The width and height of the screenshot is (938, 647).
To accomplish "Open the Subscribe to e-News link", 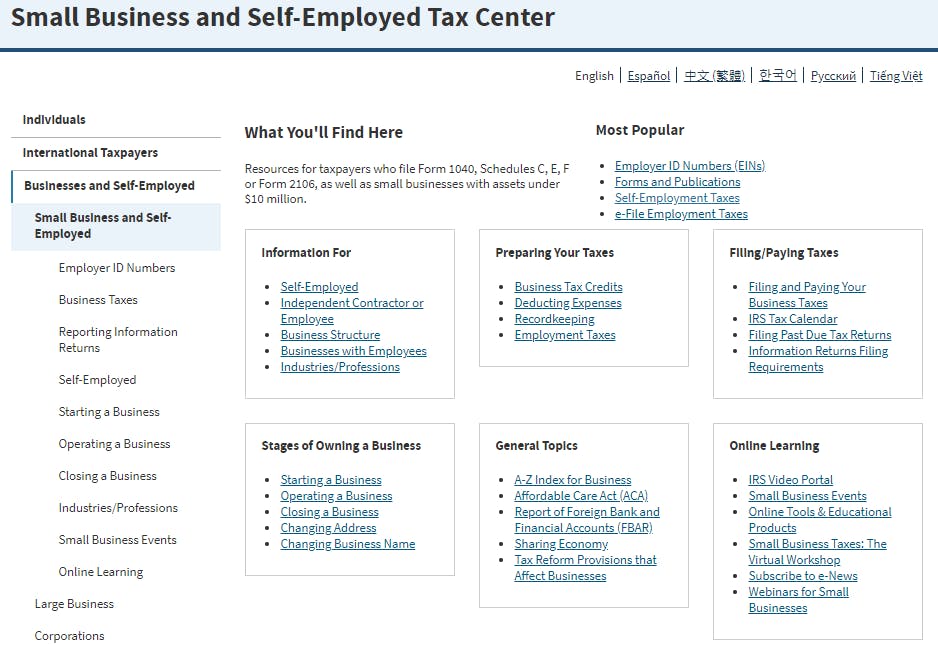I will [803, 576].
